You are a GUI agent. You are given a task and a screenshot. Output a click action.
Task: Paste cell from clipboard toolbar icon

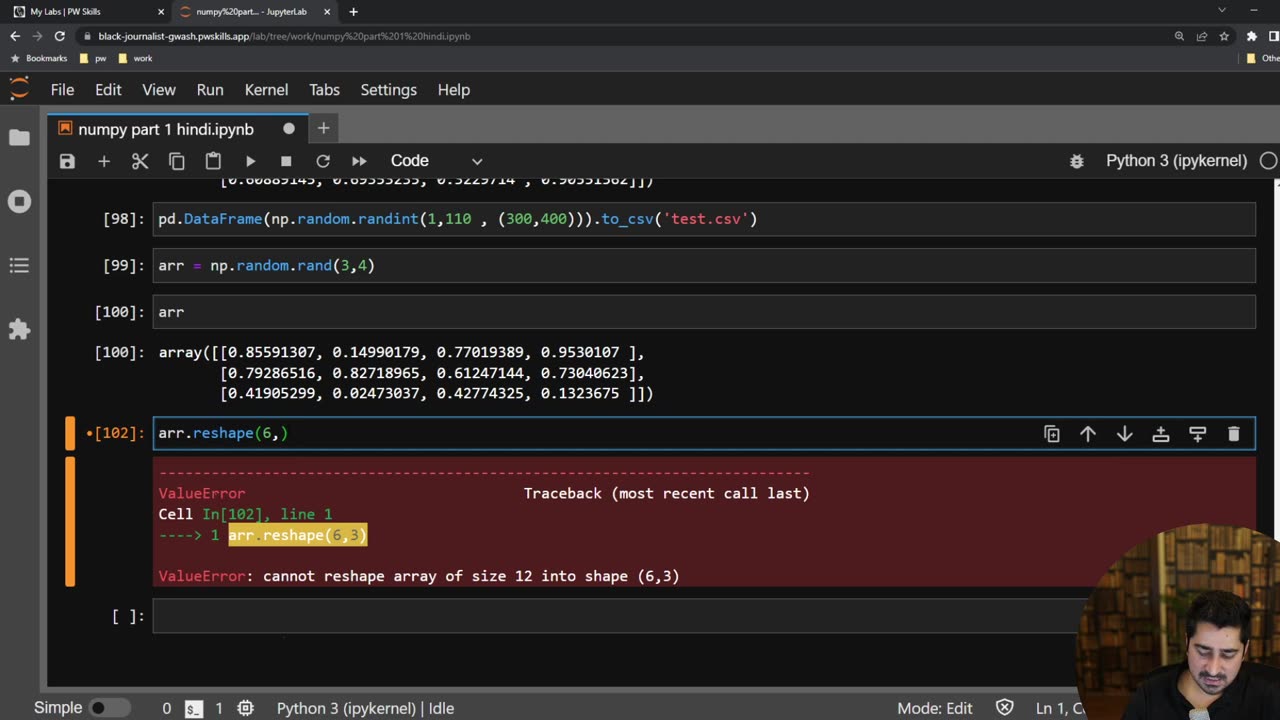point(213,161)
